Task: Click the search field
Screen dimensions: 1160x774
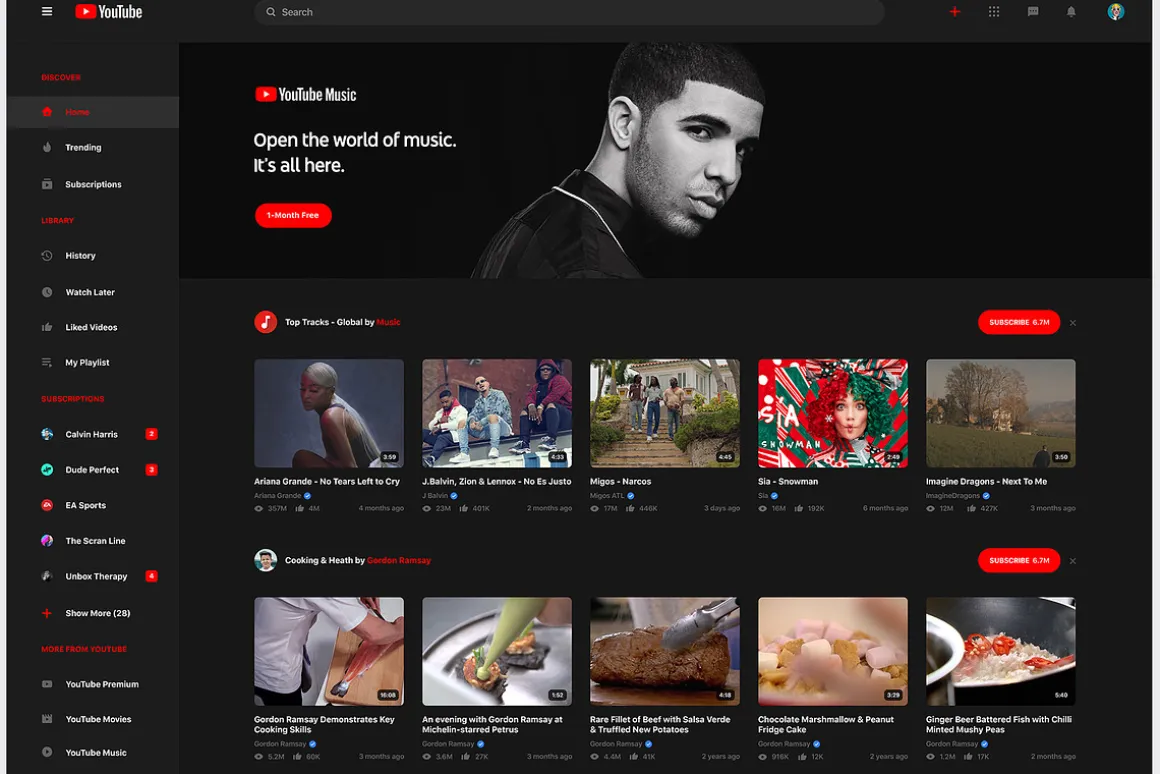Action: pos(569,12)
